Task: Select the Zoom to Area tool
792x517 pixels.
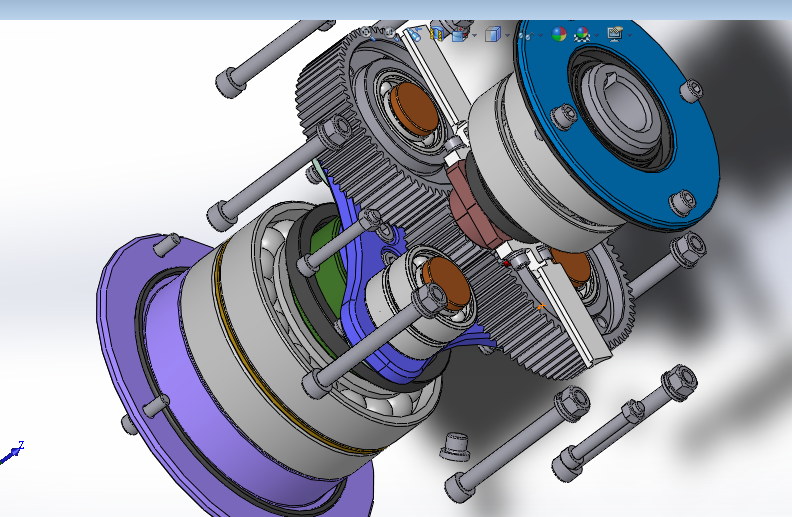Action: [390, 34]
